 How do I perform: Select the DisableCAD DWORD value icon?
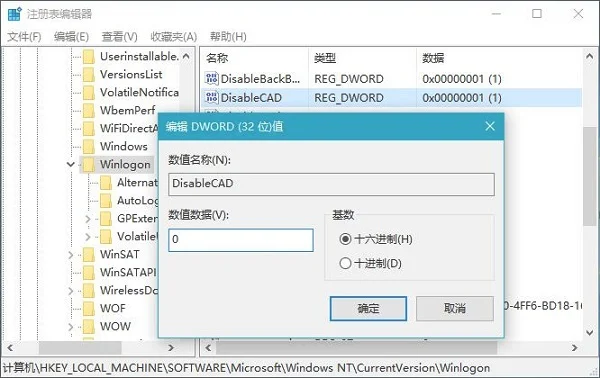(212, 98)
